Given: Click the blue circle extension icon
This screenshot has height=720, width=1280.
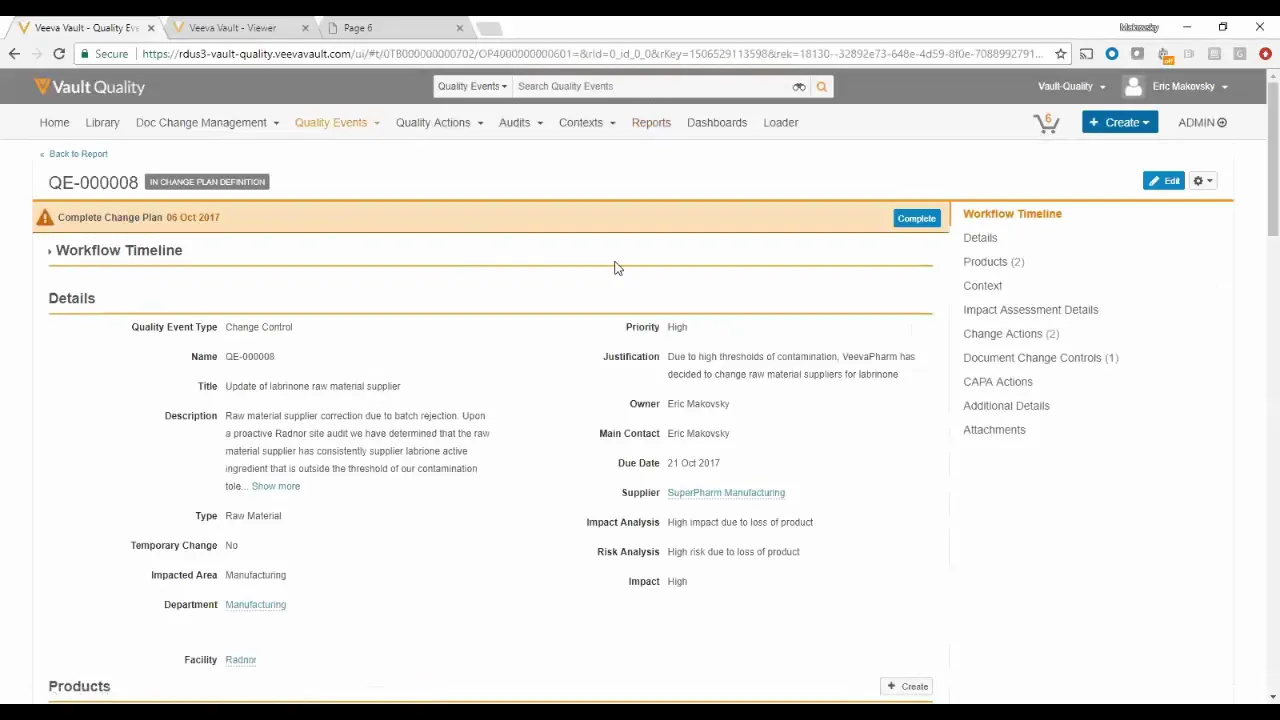Looking at the screenshot, I should coord(1112,54).
